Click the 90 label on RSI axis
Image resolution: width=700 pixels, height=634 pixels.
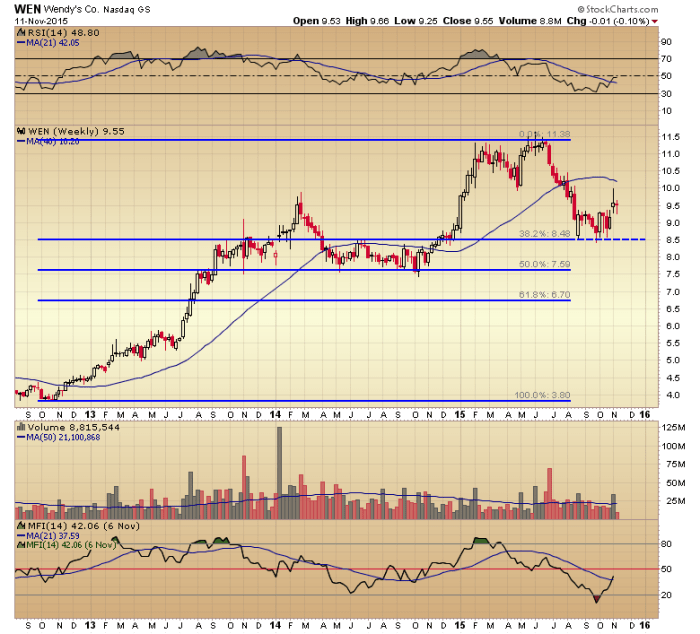click(666, 42)
